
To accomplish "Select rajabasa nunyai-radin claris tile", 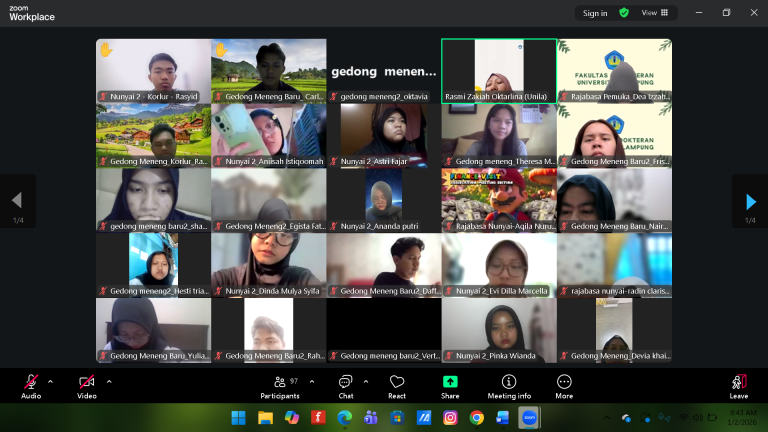I will tap(614, 265).
